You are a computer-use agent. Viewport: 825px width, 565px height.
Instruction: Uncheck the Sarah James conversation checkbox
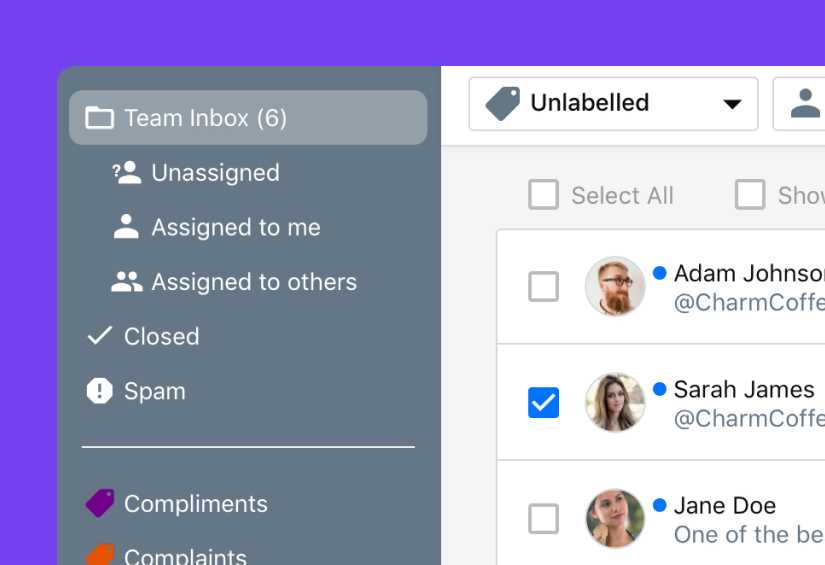click(543, 403)
